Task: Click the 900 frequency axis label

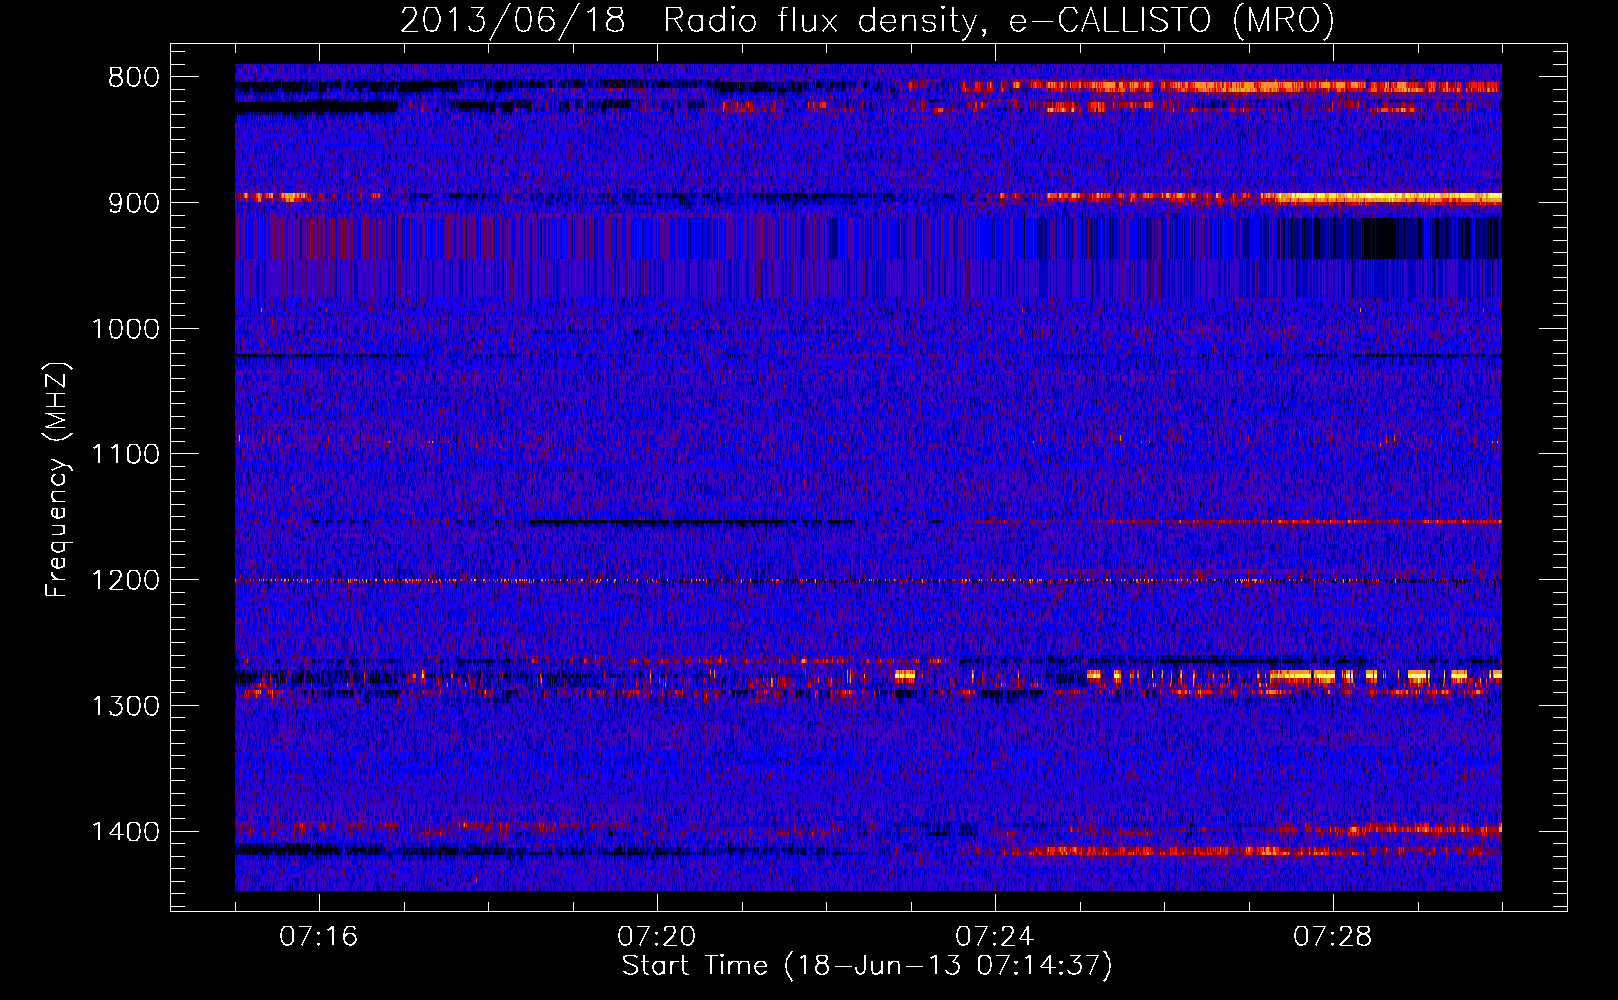Action: click(x=134, y=203)
